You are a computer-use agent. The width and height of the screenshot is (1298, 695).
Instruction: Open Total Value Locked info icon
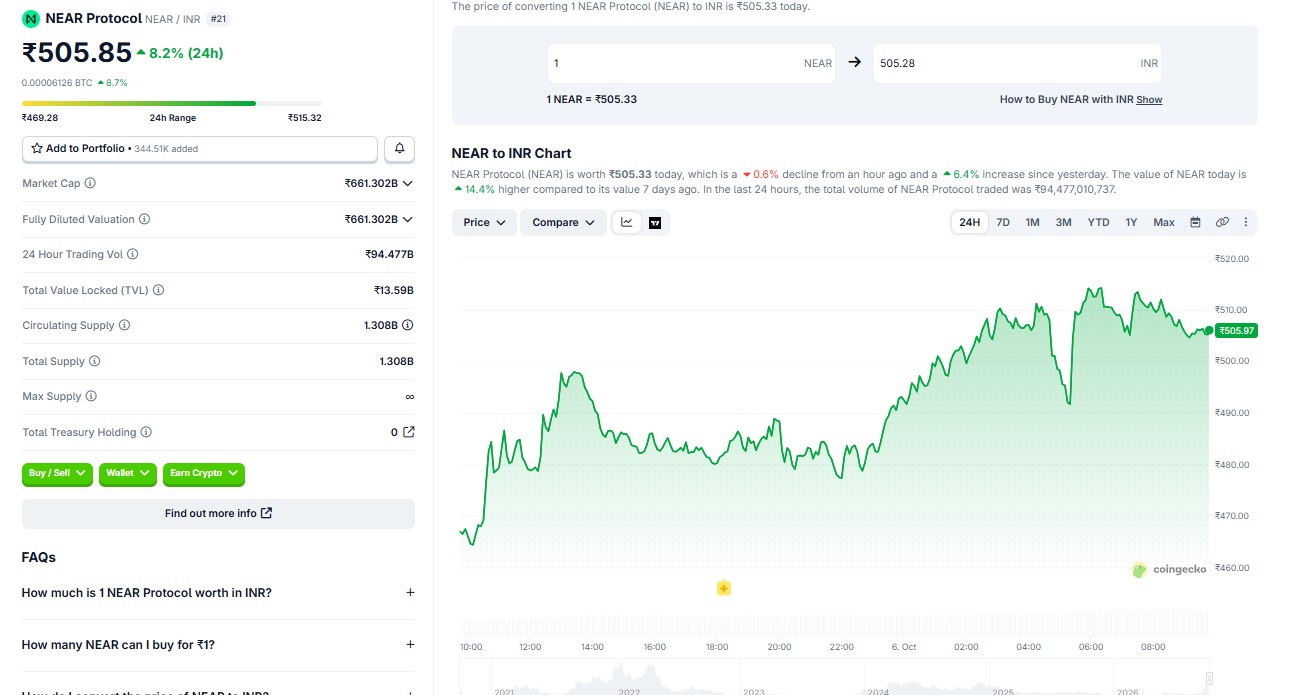[x=158, y=290]
